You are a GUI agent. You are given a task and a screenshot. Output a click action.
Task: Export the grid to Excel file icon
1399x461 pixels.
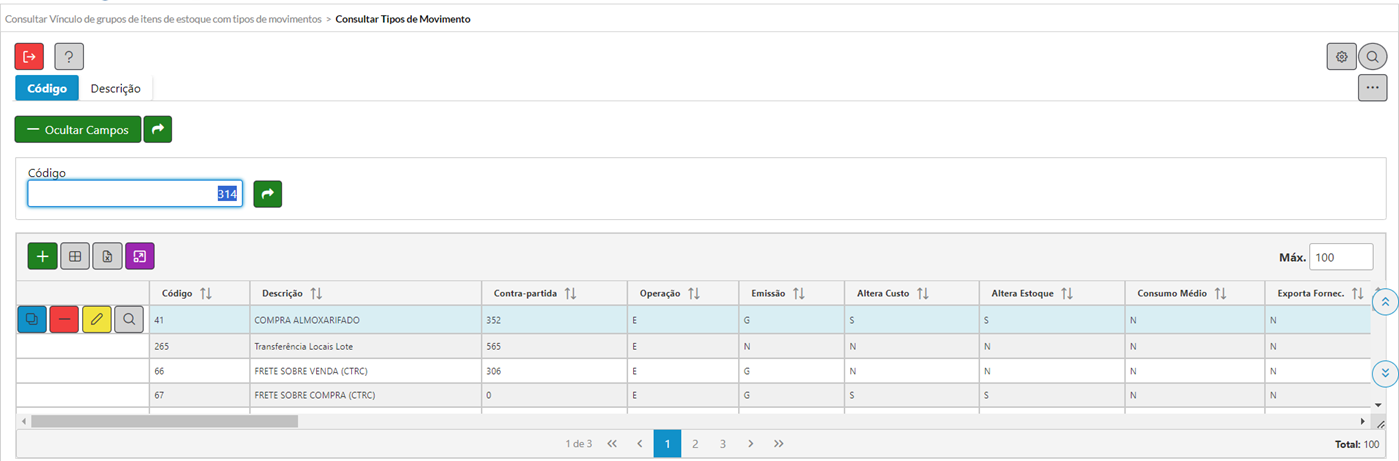(x=107, y=257)
